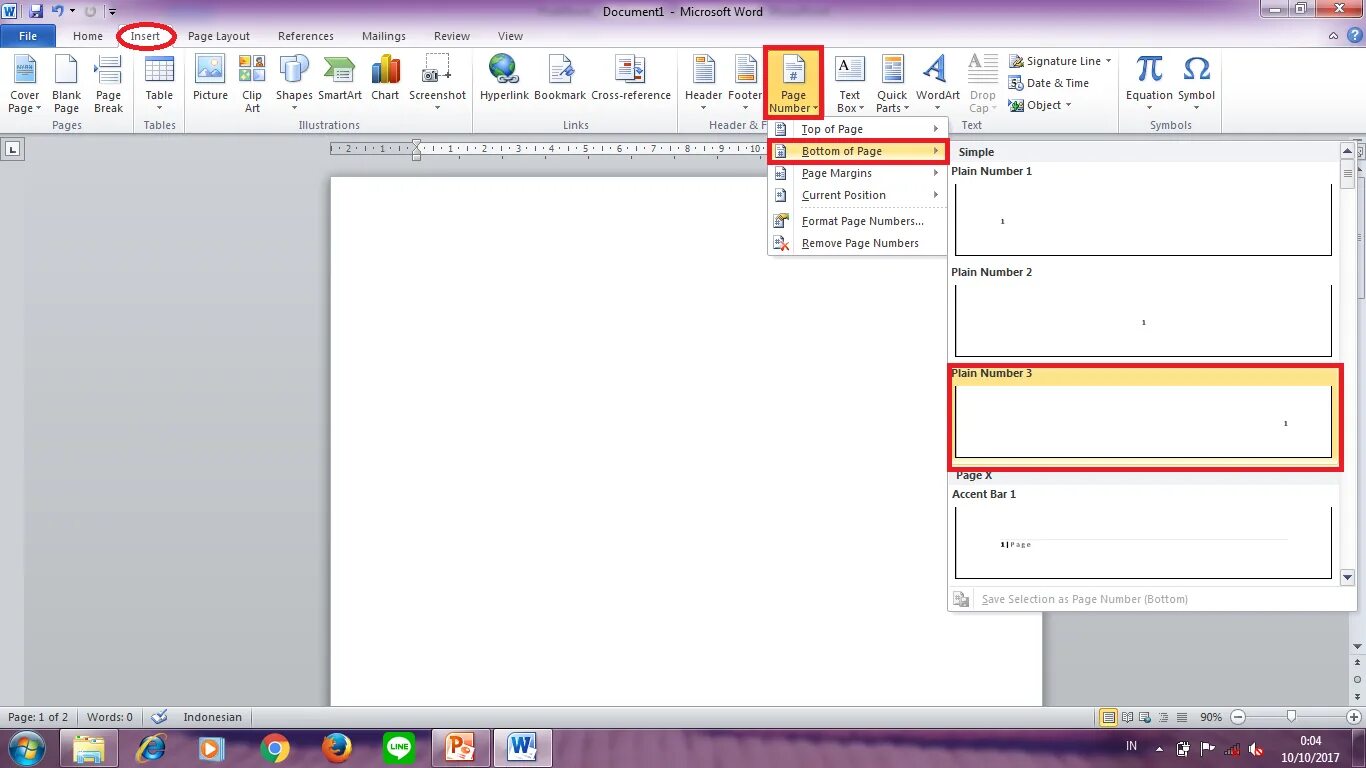Viewport: 1366px width, 768px height.
Task: Expand Signature Line dropdown arrow
Action: [x=1108, y=61]
